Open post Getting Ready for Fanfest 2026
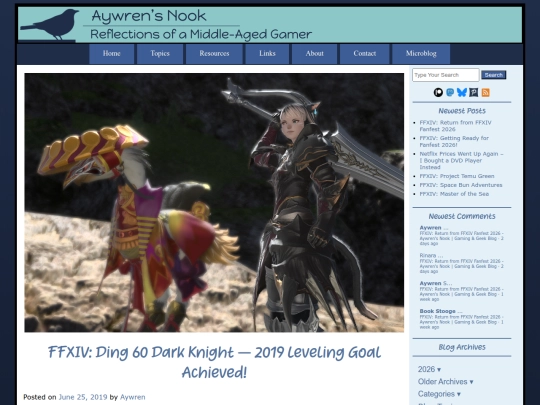Image resolution: width=540 pixels, height=405 pixels. tap(454, 141)
